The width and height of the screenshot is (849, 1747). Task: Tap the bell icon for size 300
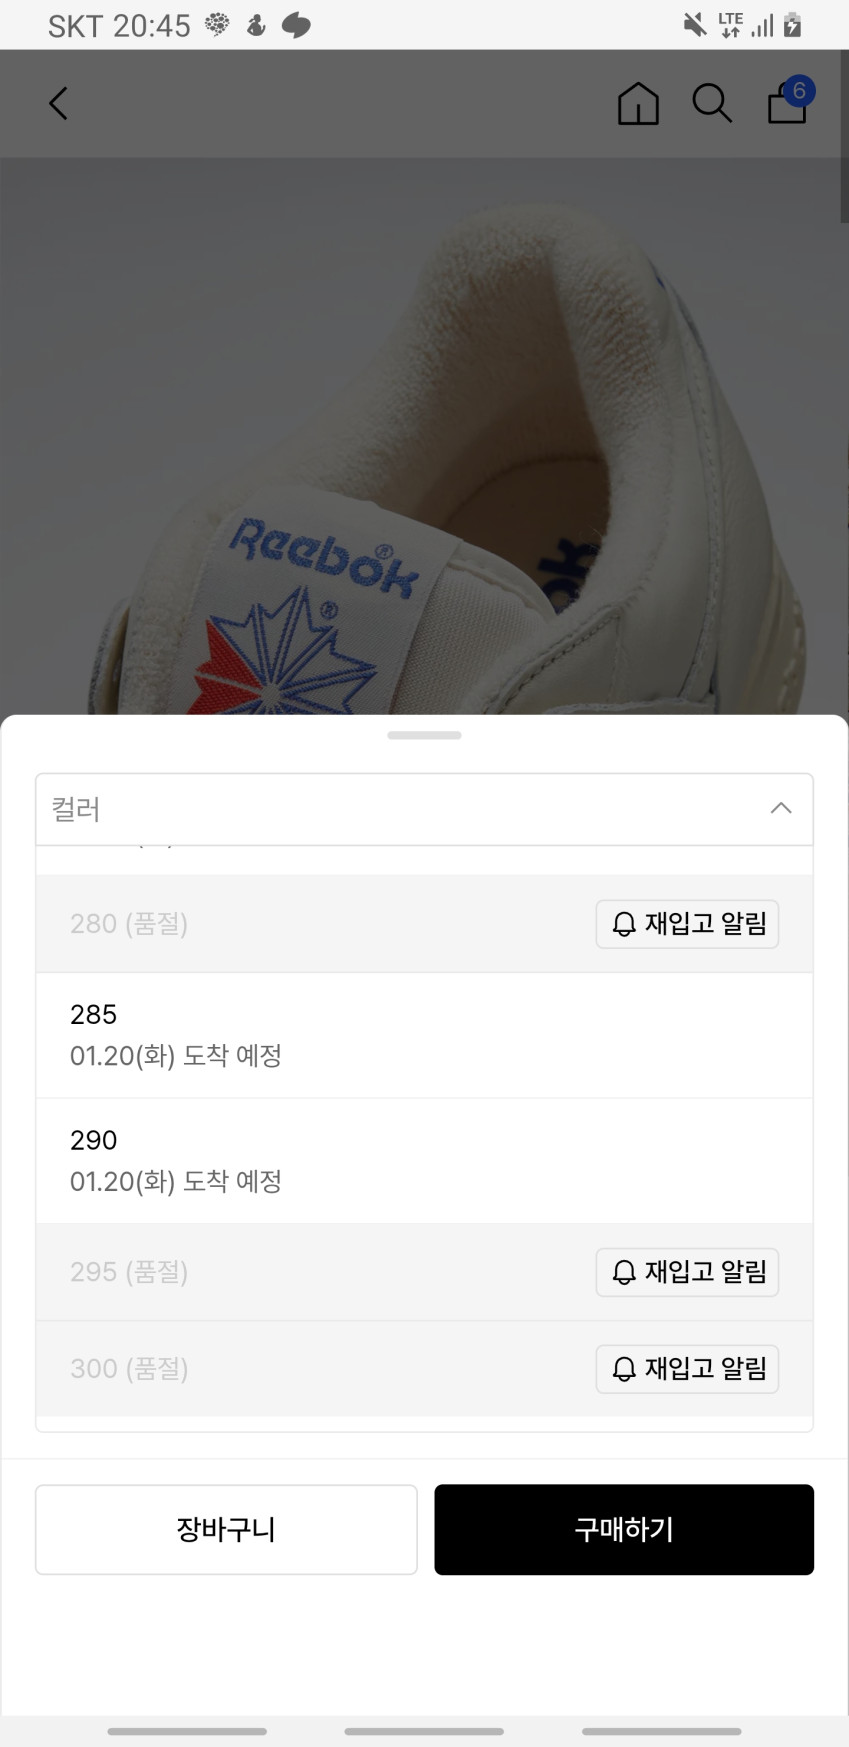(624, 1369)
